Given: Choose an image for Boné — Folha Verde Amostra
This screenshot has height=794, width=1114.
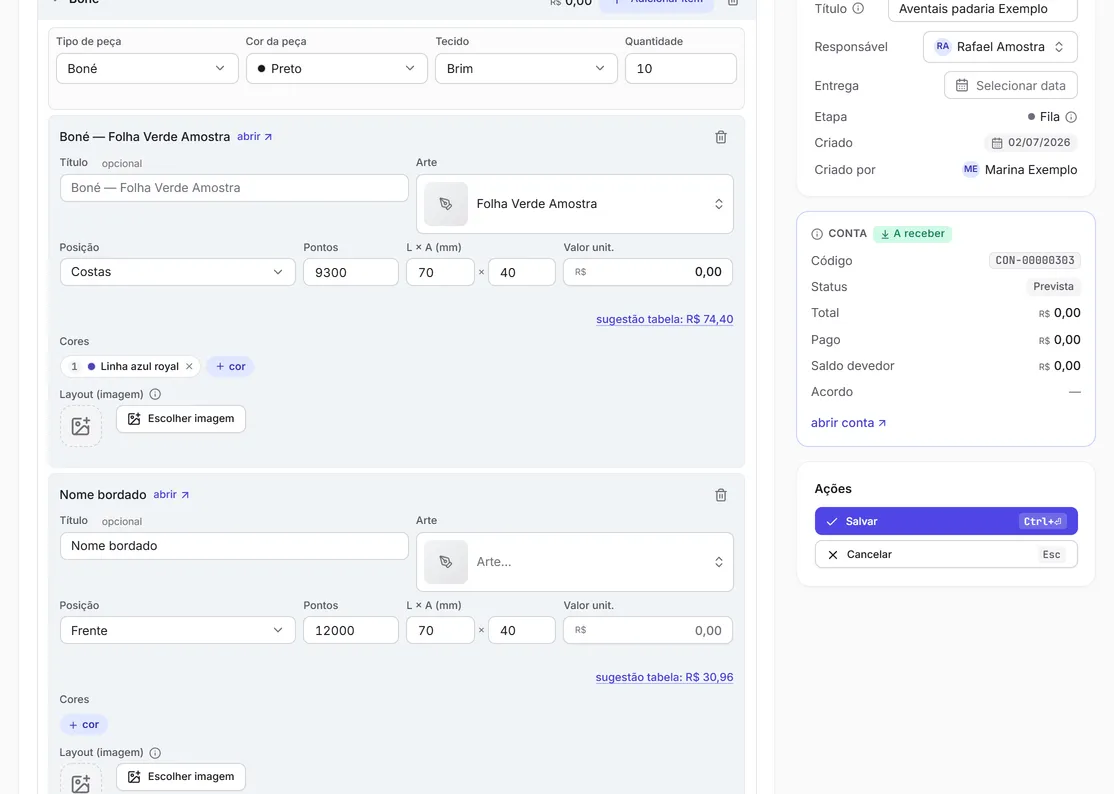Looking at the screenshot, I should [181, 419].
